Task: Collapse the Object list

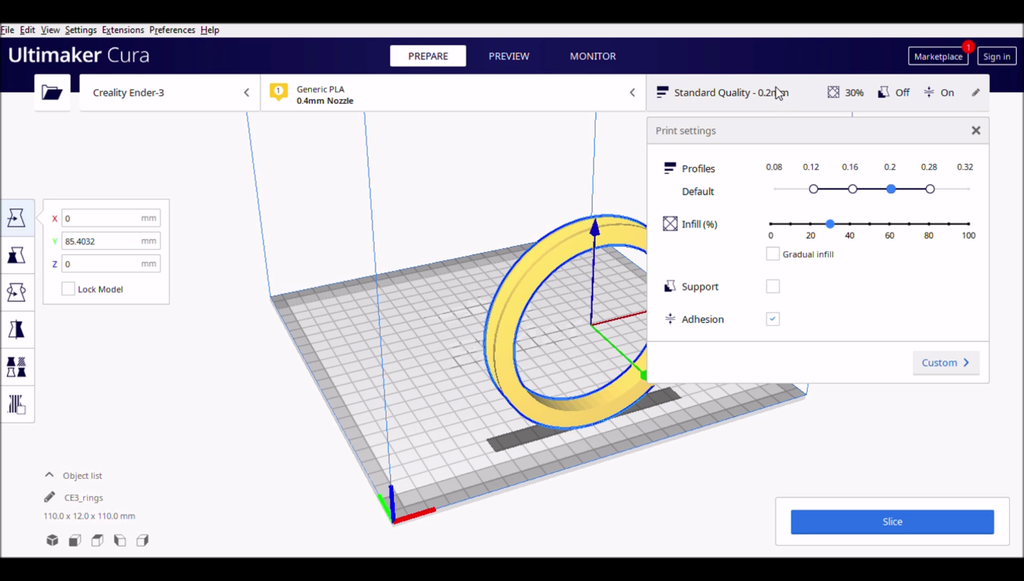Action: (x=50, y=476)
